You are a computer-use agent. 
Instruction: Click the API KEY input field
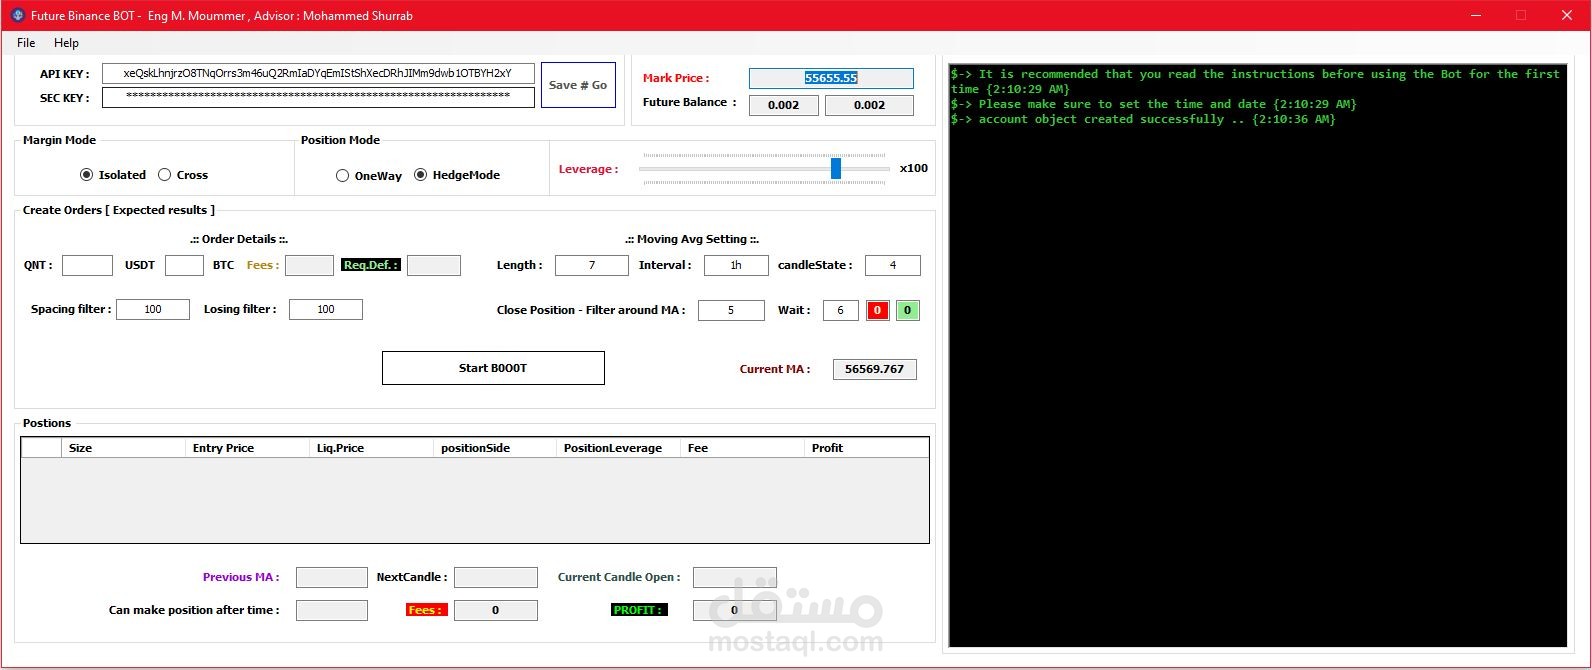pos(318,74)
